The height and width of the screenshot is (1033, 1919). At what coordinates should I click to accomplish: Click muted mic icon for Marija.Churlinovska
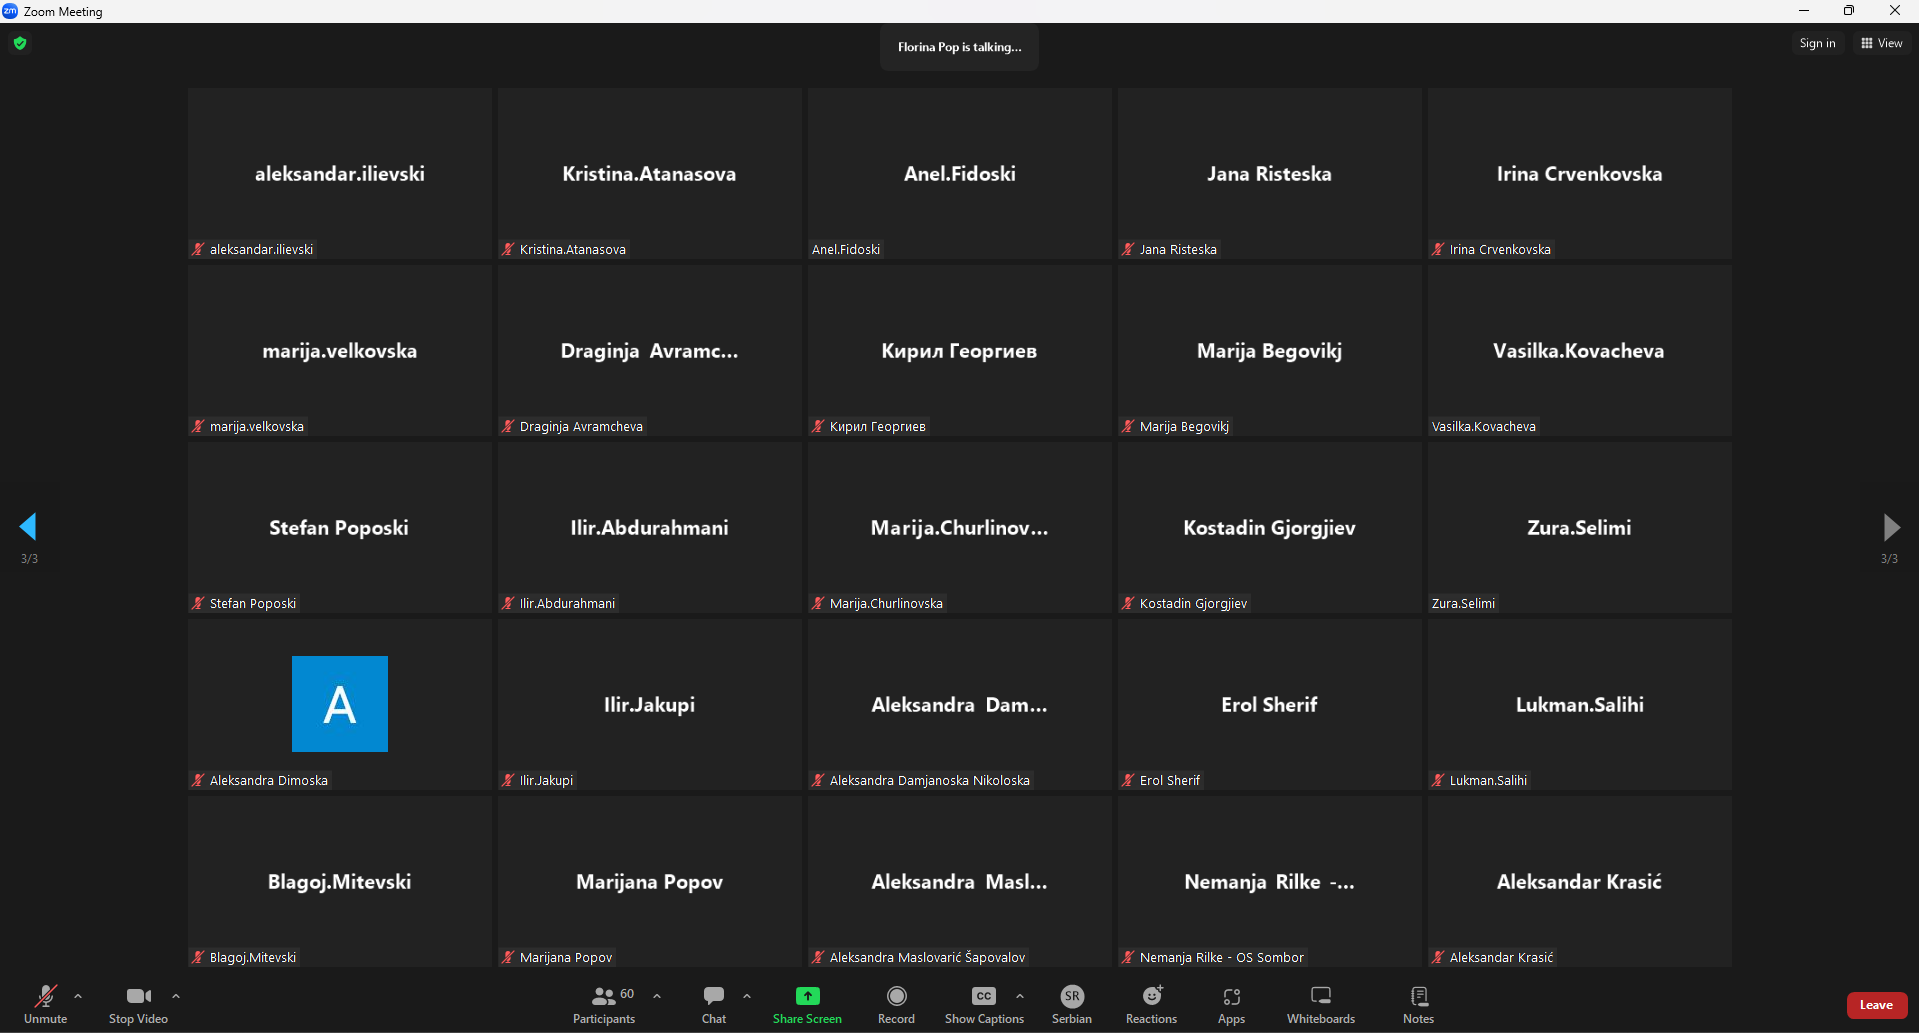[818, 603]
